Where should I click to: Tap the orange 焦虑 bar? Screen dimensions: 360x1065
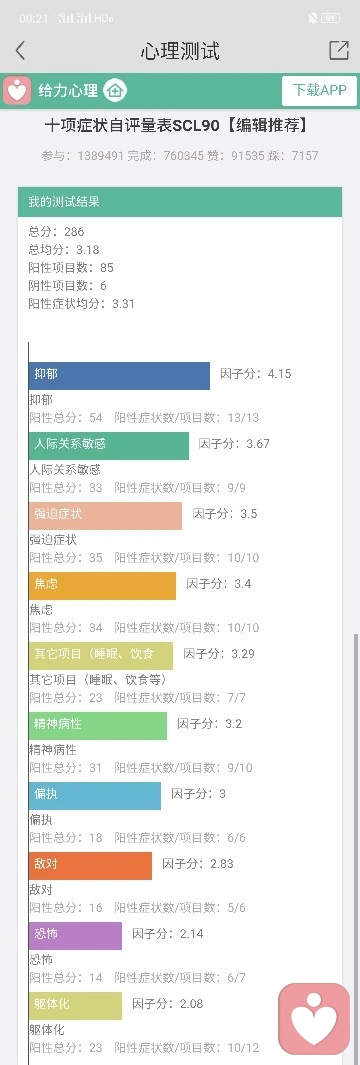click(x=103, y=585)
